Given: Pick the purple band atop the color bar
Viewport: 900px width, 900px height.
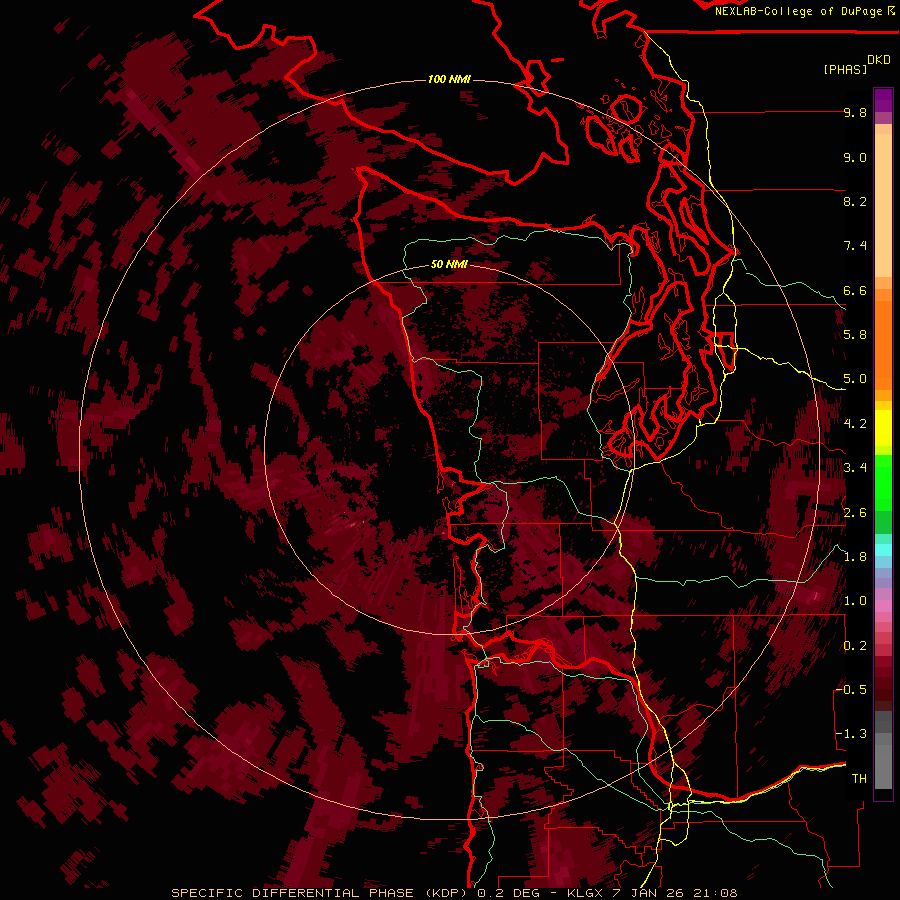Looking at the screenshot, I should [x=883, y=100].
